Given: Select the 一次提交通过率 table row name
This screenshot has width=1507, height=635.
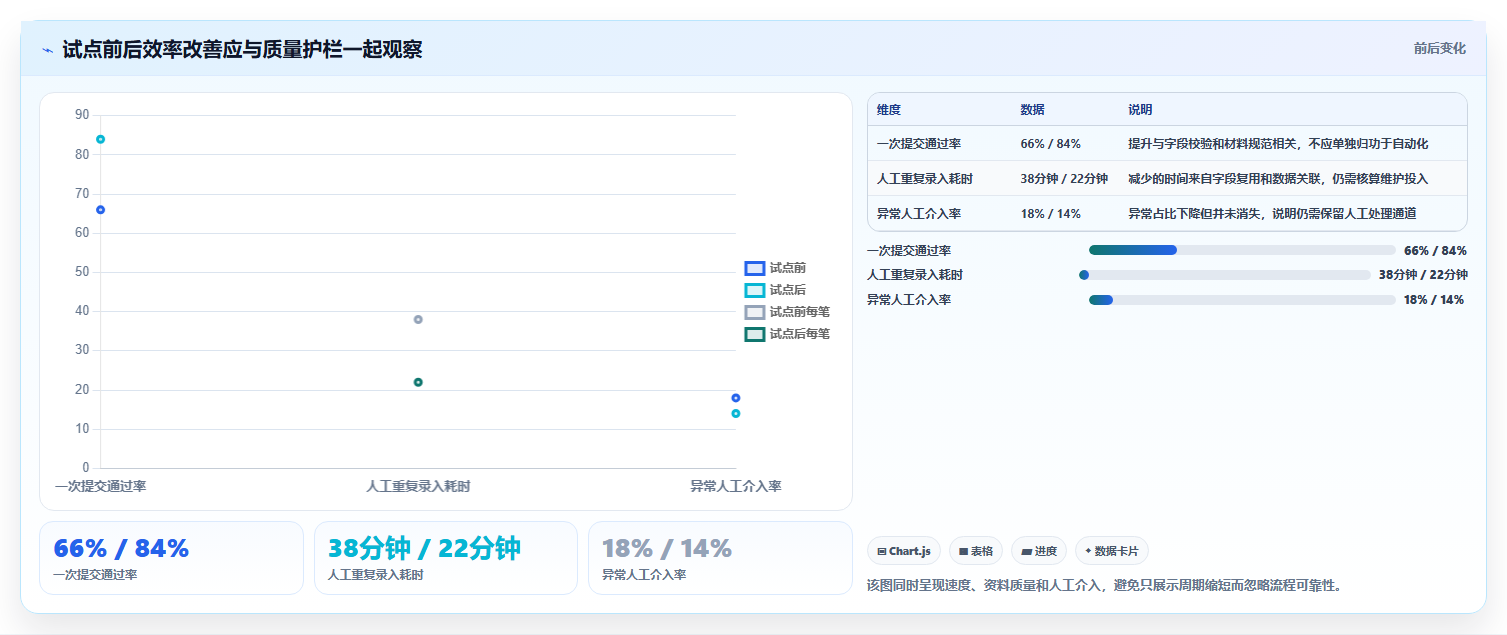Looking at the screenshot, I should 919,144.
